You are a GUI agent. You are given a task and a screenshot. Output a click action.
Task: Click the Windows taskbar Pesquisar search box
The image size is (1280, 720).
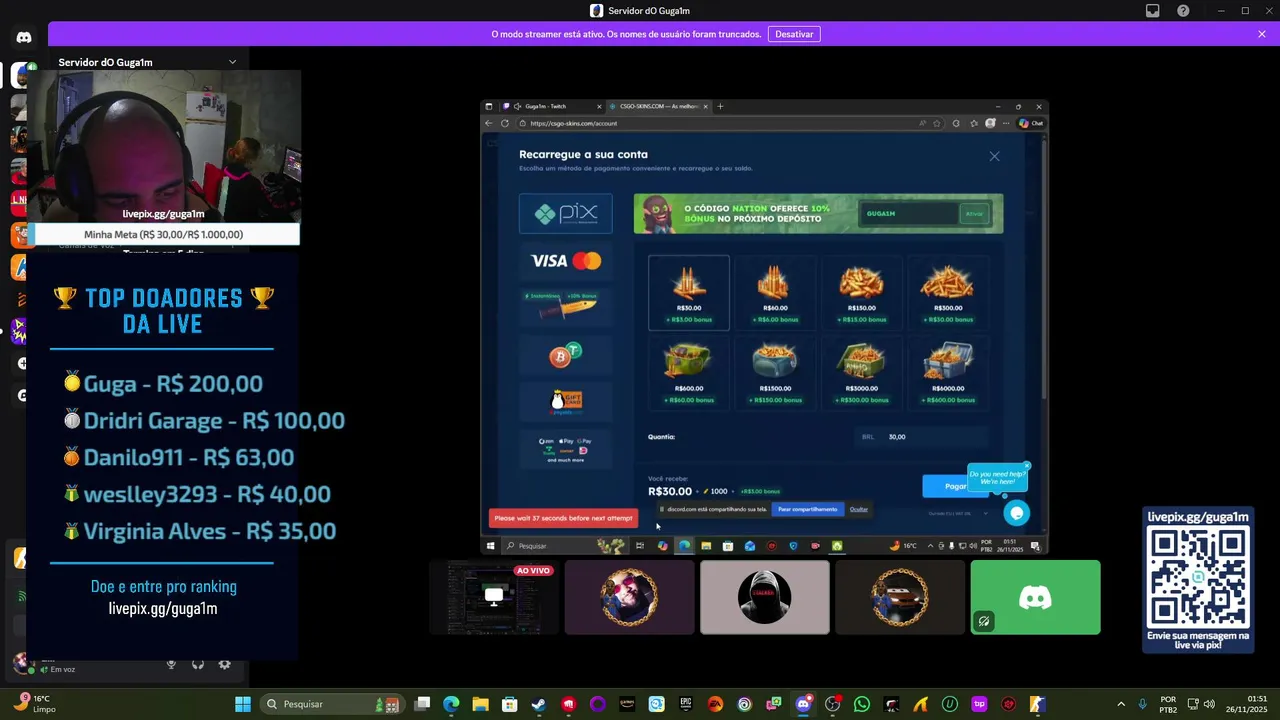(x=333, y=704)
